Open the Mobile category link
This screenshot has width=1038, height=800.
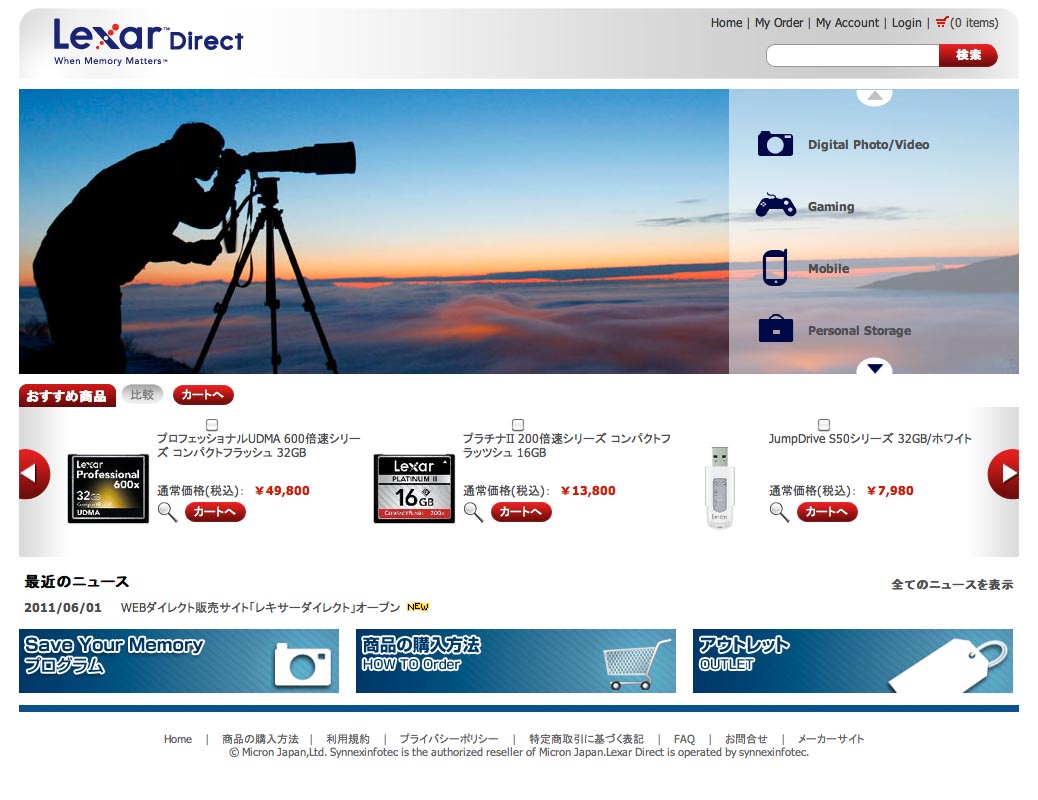click(828, 268)
